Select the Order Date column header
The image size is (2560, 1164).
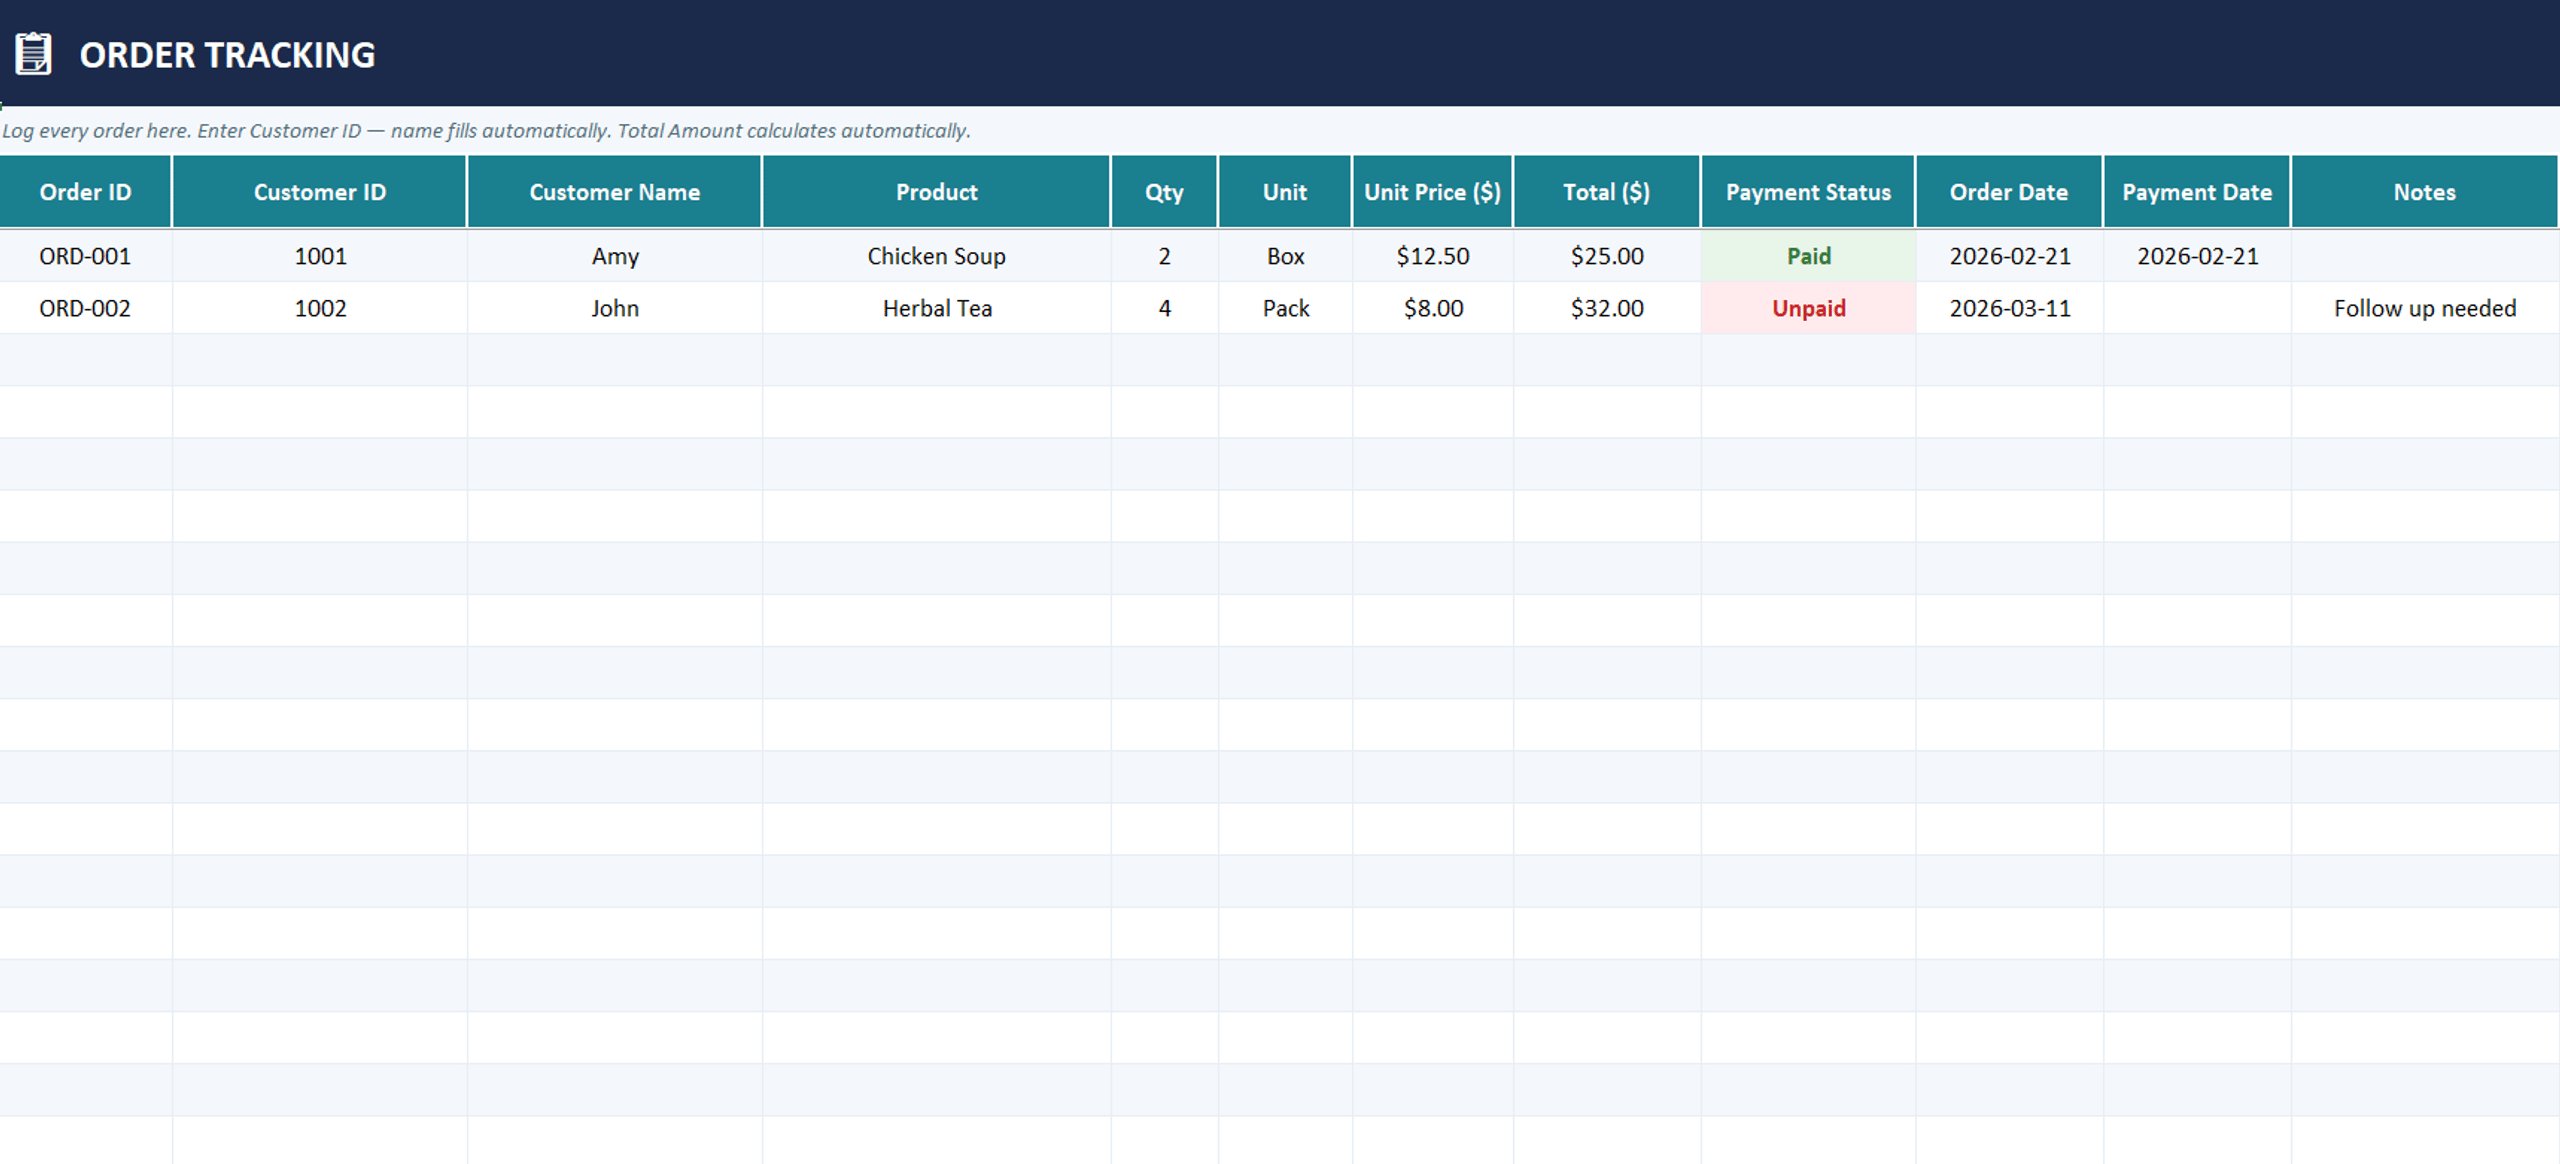point(2009,192)
